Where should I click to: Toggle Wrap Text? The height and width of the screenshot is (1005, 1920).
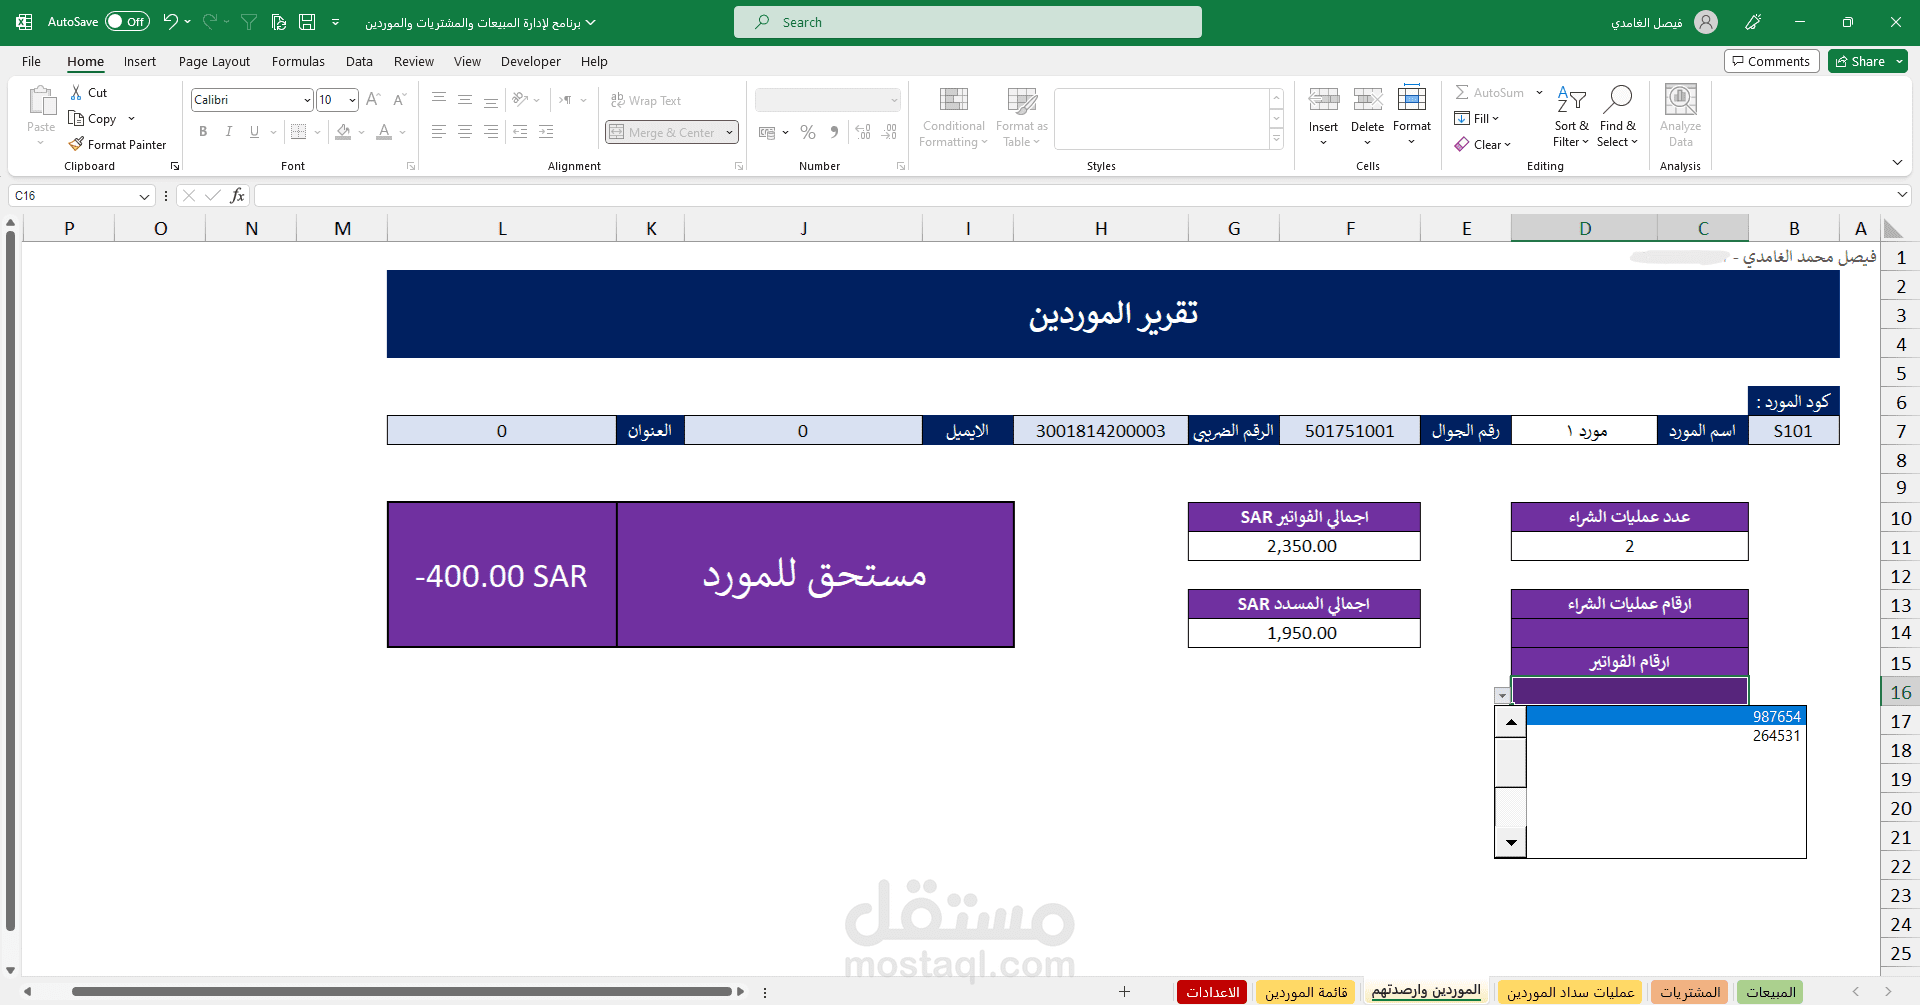point(646,100)
